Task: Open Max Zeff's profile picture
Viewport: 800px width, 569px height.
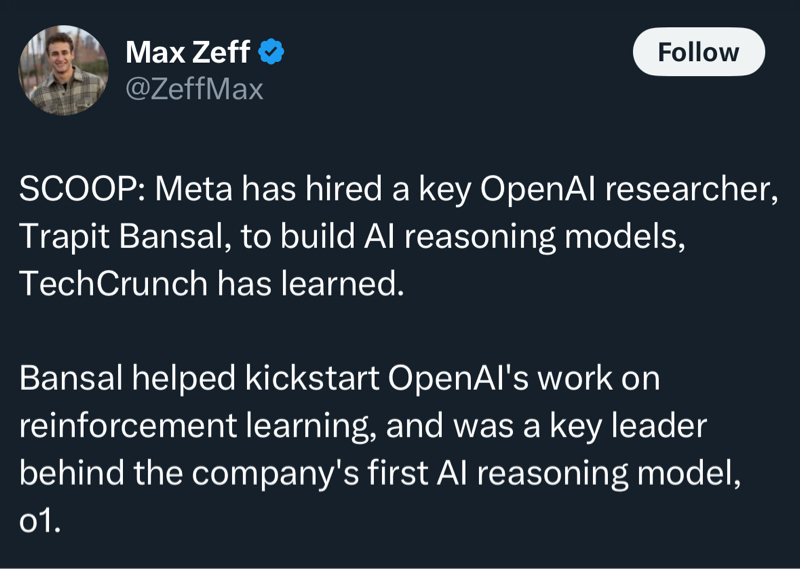Action: pyautogui.click(x=63, y=70)
